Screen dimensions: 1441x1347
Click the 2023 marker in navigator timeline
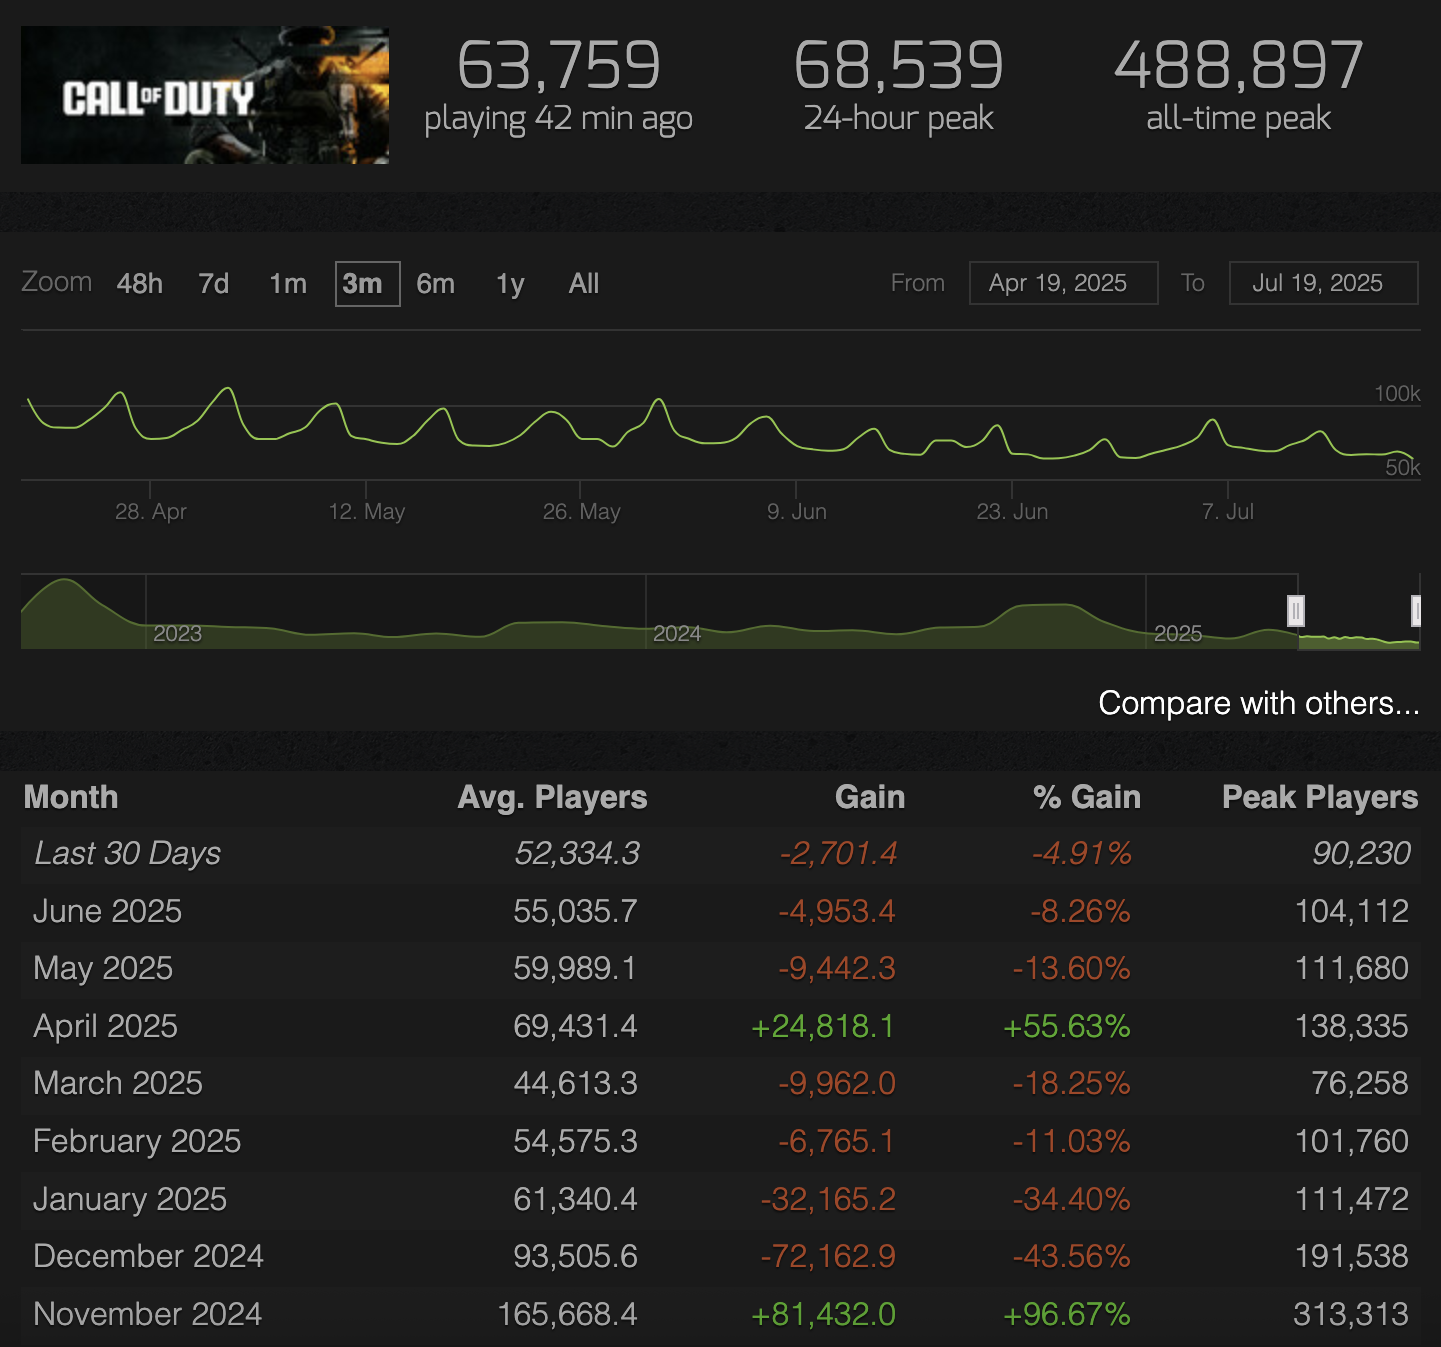(x=178, y=634)
